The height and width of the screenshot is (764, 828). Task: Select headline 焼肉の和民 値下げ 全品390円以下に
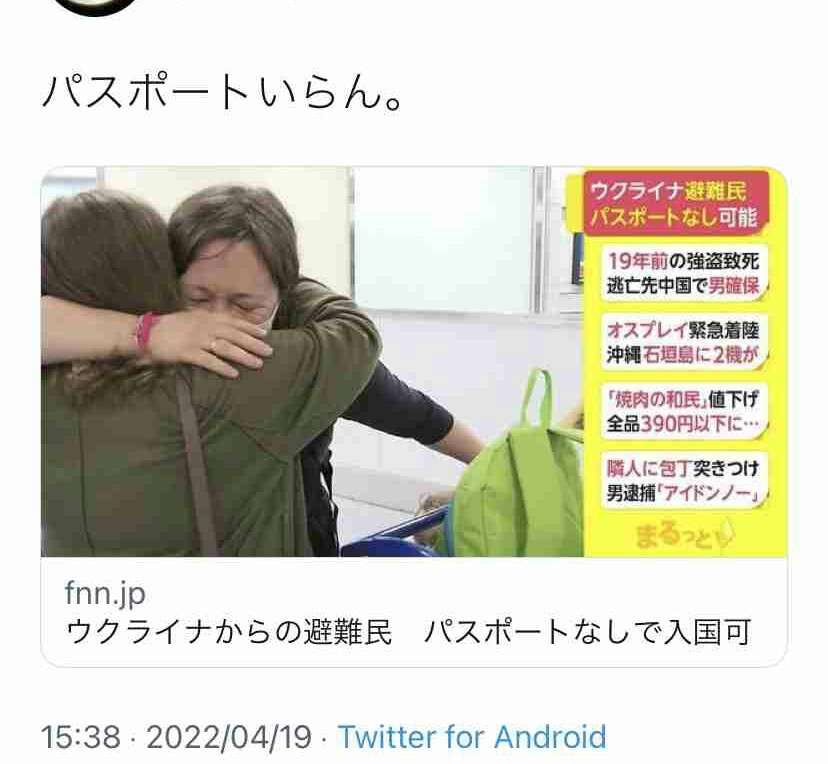tap(684, 412)
